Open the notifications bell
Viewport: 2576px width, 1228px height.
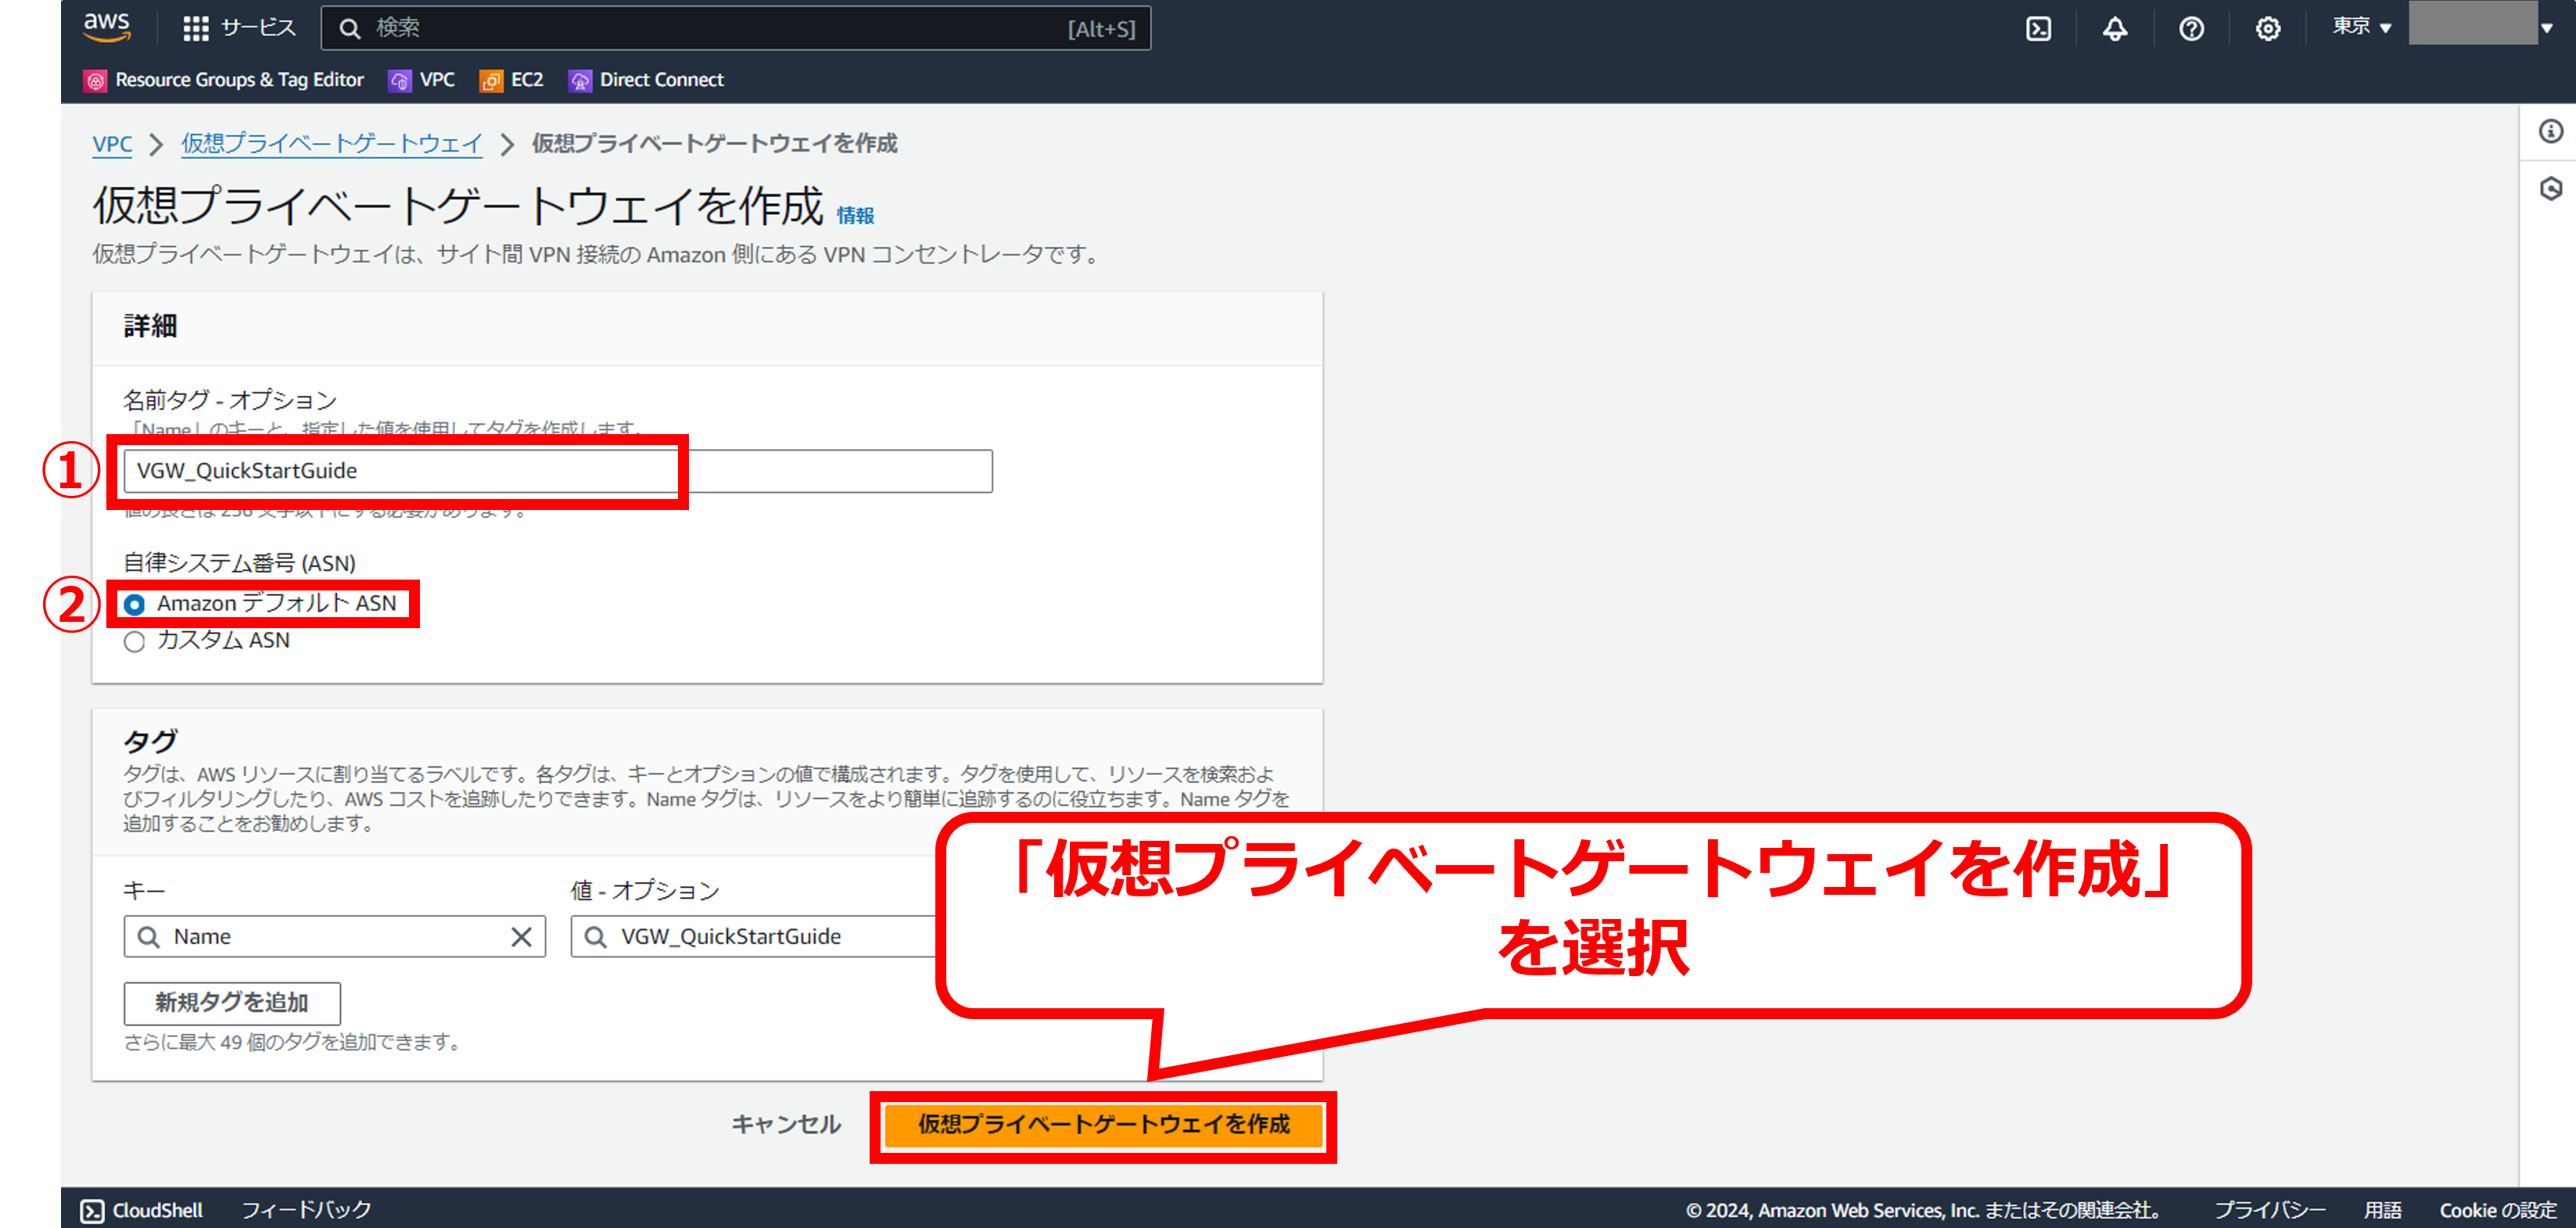tap(2115, 29)
